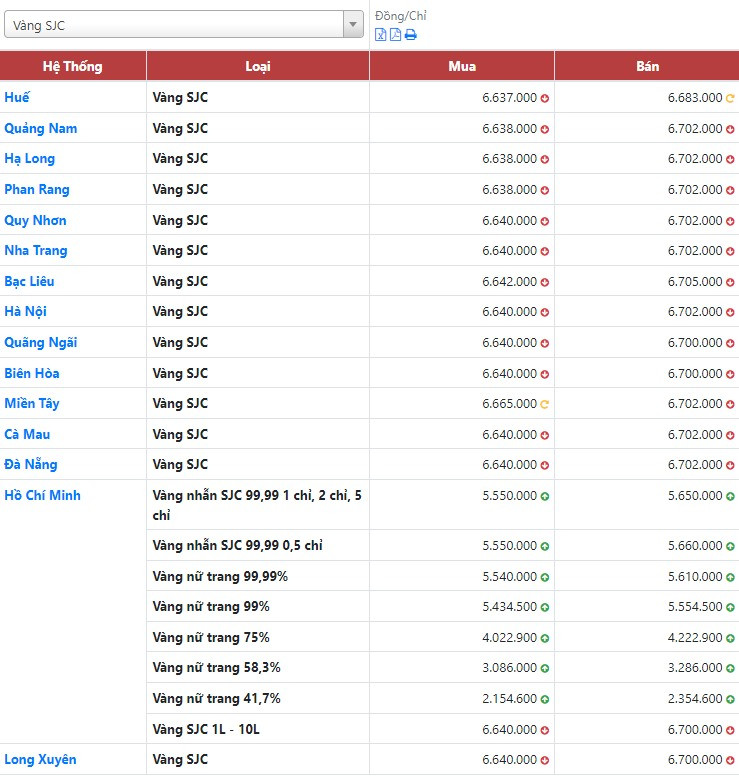
Task: Open the Quy Nhơn link
Action: (x=35, y=220)
